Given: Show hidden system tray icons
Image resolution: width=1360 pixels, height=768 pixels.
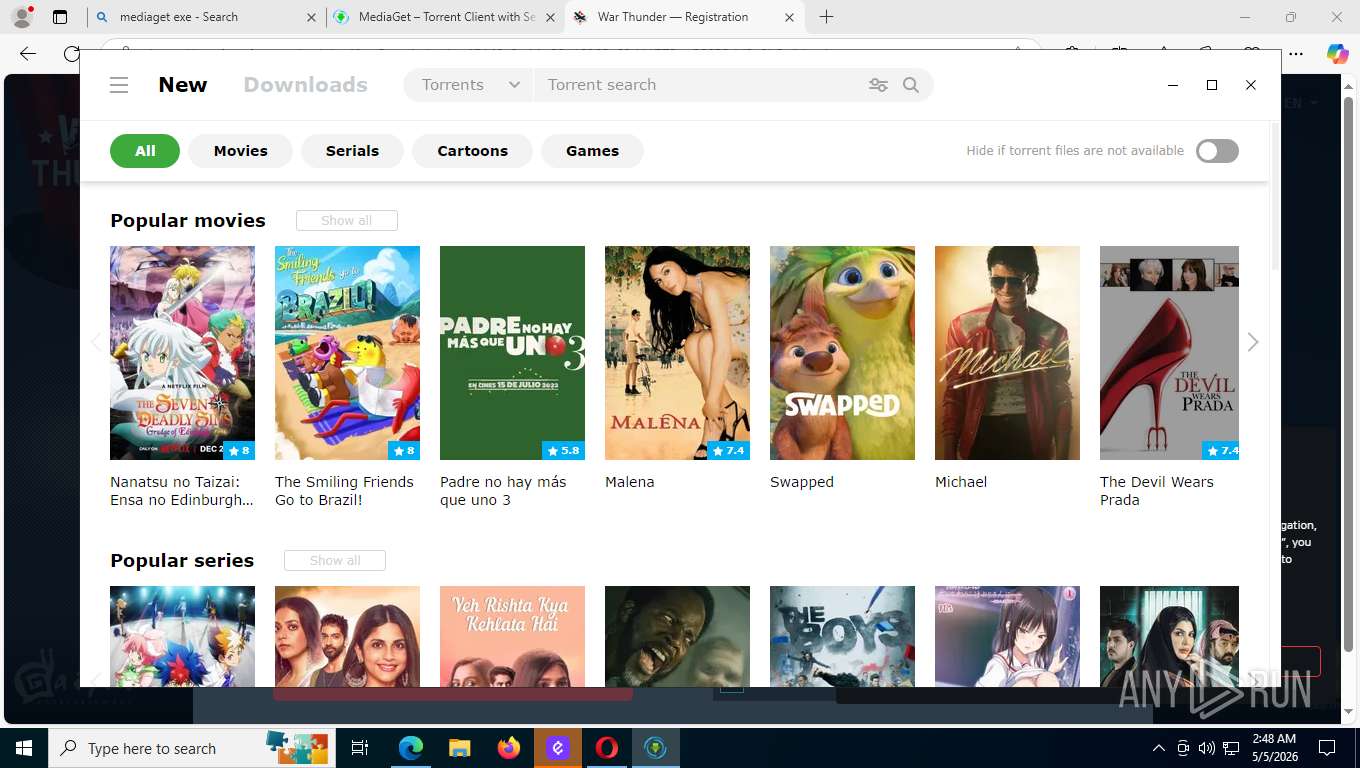Looking at the screenshot, I should [1159, 748].
